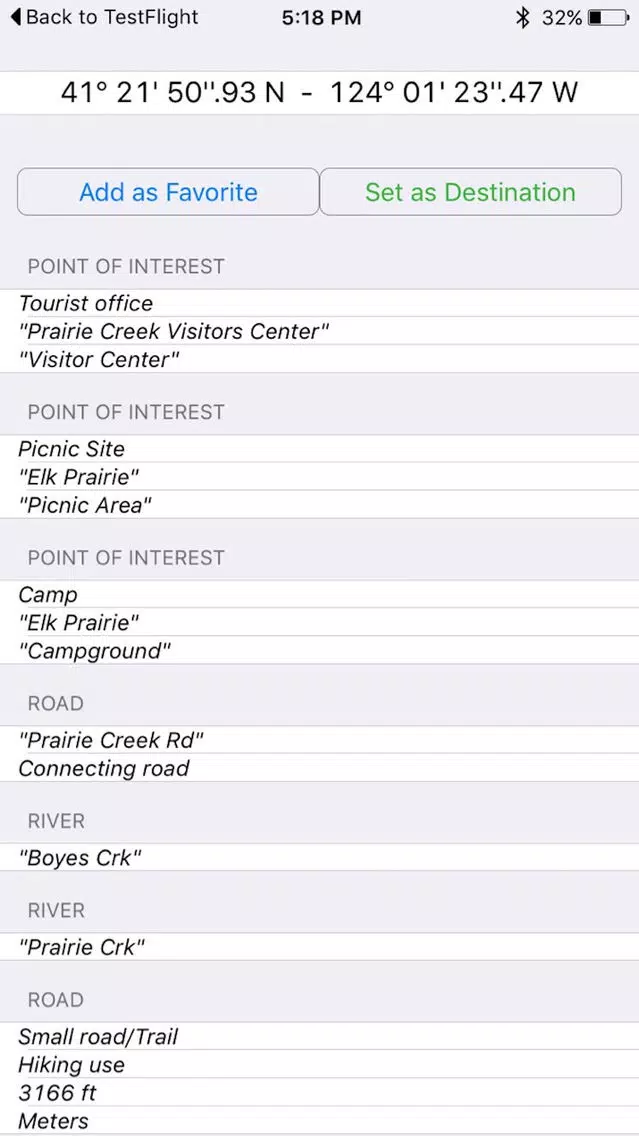Select the Camp row
639x1136 pixels.
[x=320, y=594]
